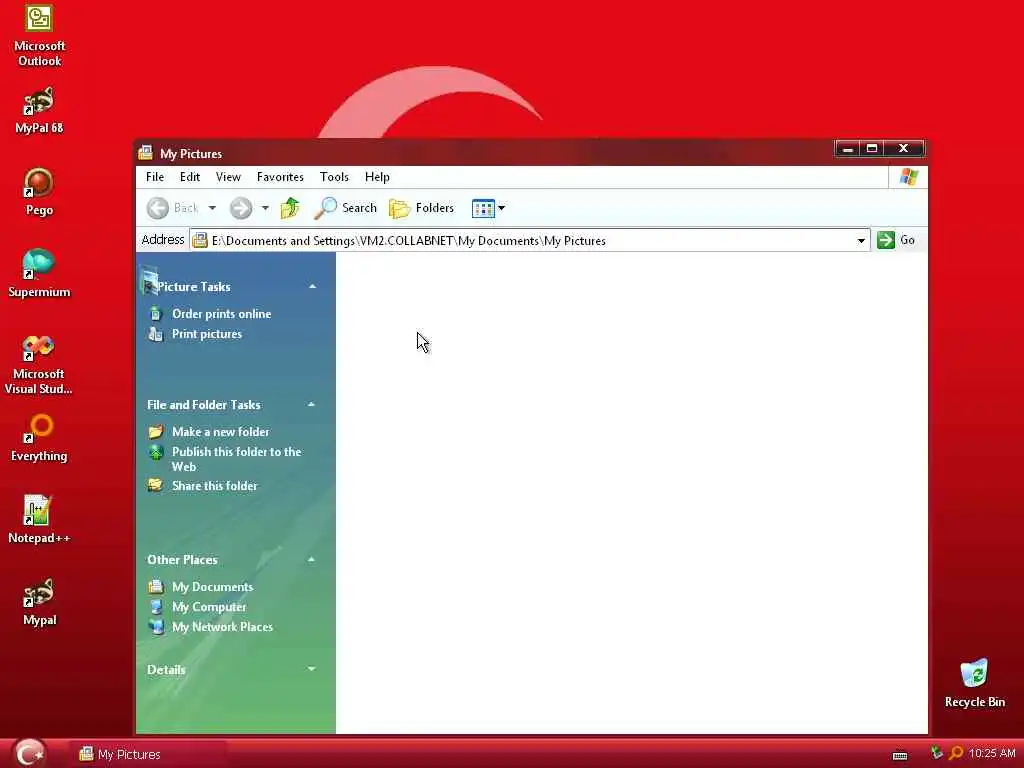Launch MyPal 68 desktop shortcut

pyautogui.click(x=39, y=110)
